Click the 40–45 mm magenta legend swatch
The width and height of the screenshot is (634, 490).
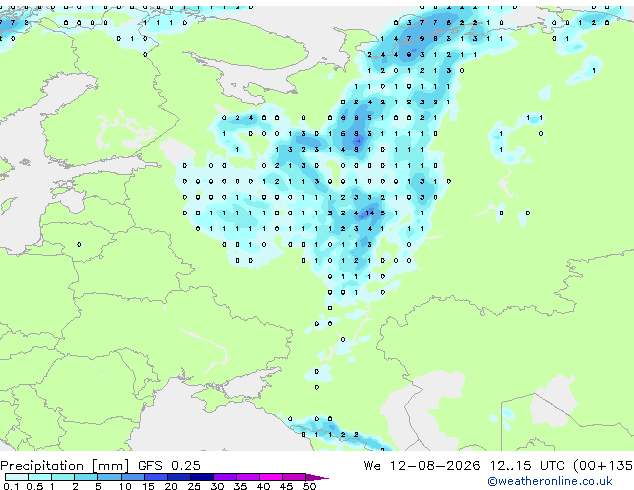271,477
